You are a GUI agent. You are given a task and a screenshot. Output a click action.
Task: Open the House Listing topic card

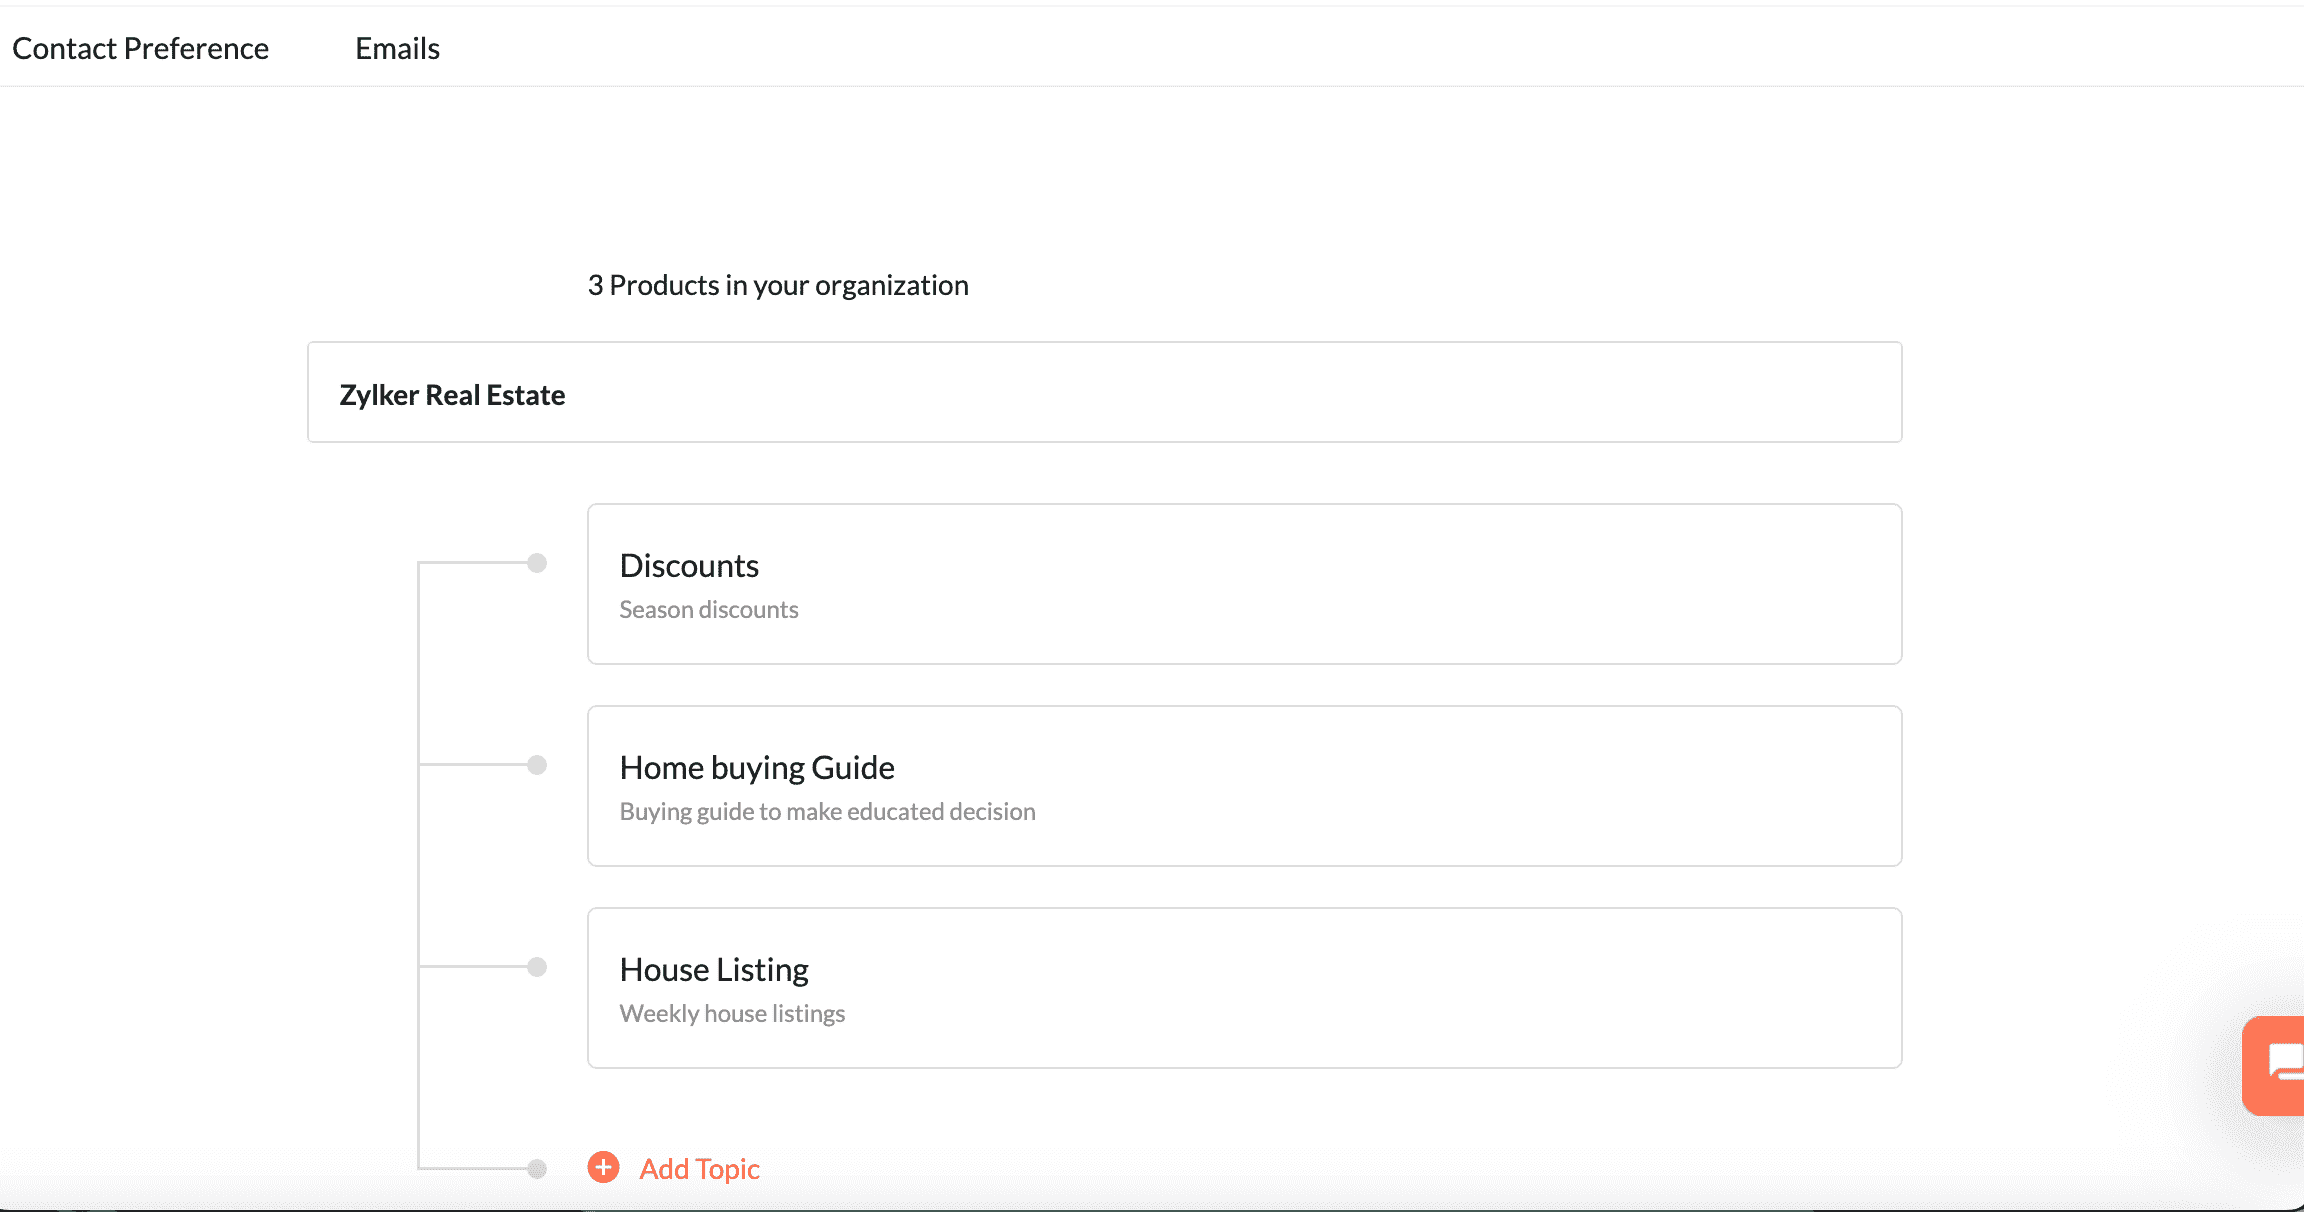point(1244,988)
